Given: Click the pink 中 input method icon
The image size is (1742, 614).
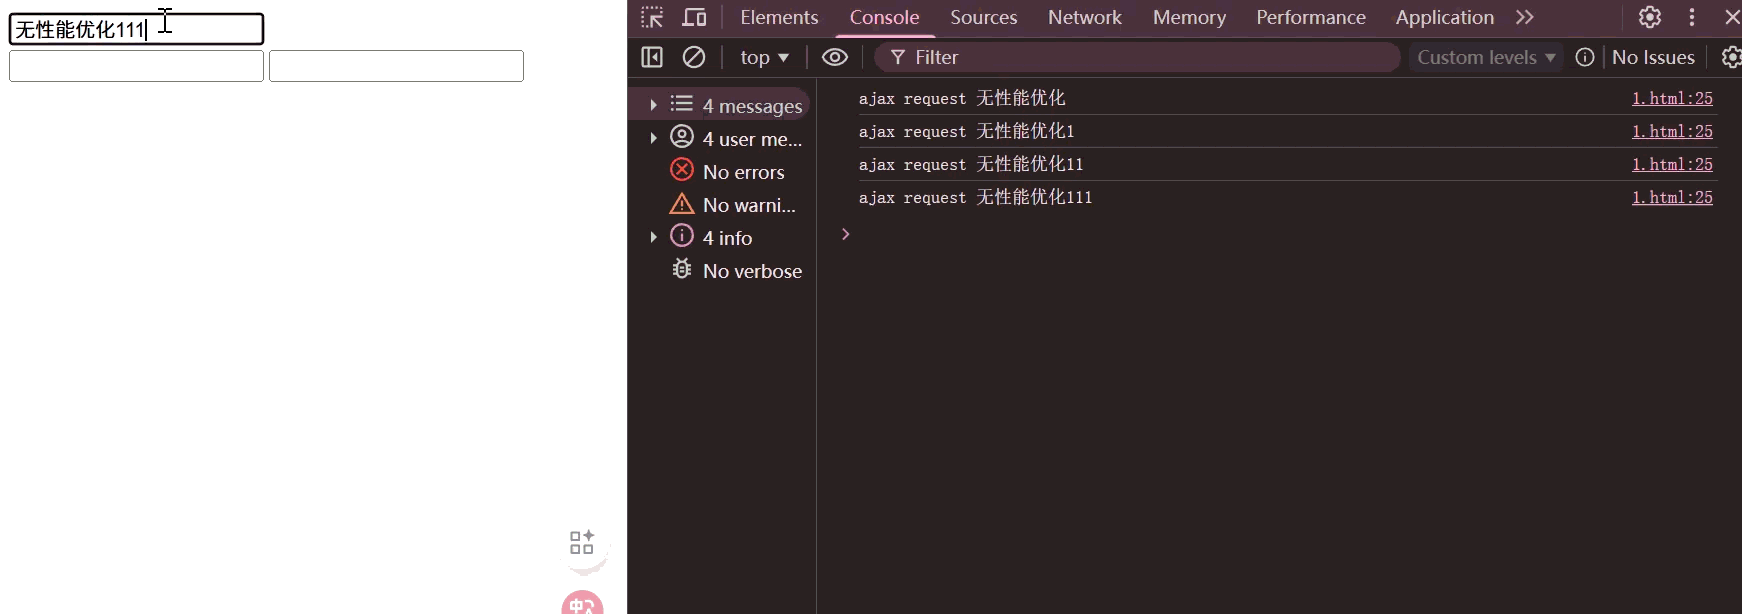Looking at the screenshot, I should click(x=582, y=603).
